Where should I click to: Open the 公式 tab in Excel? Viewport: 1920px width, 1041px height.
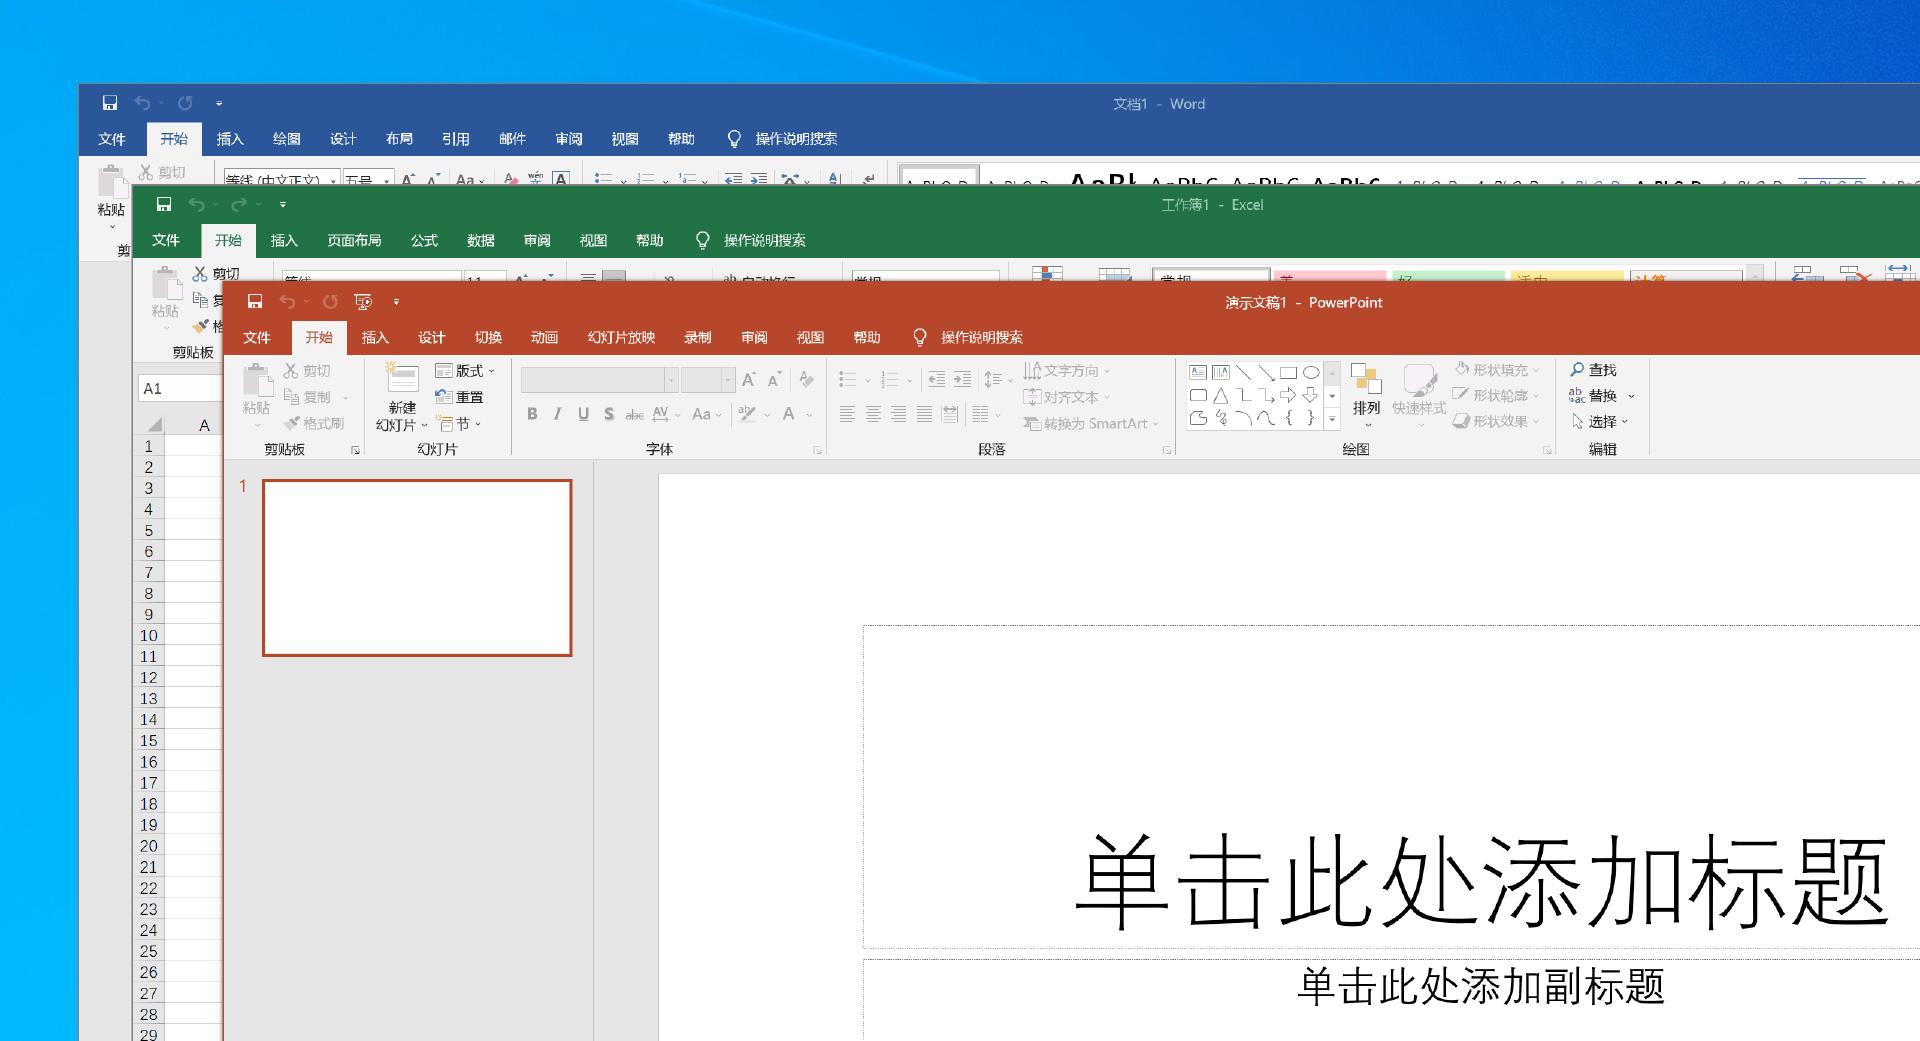(423, 240)
